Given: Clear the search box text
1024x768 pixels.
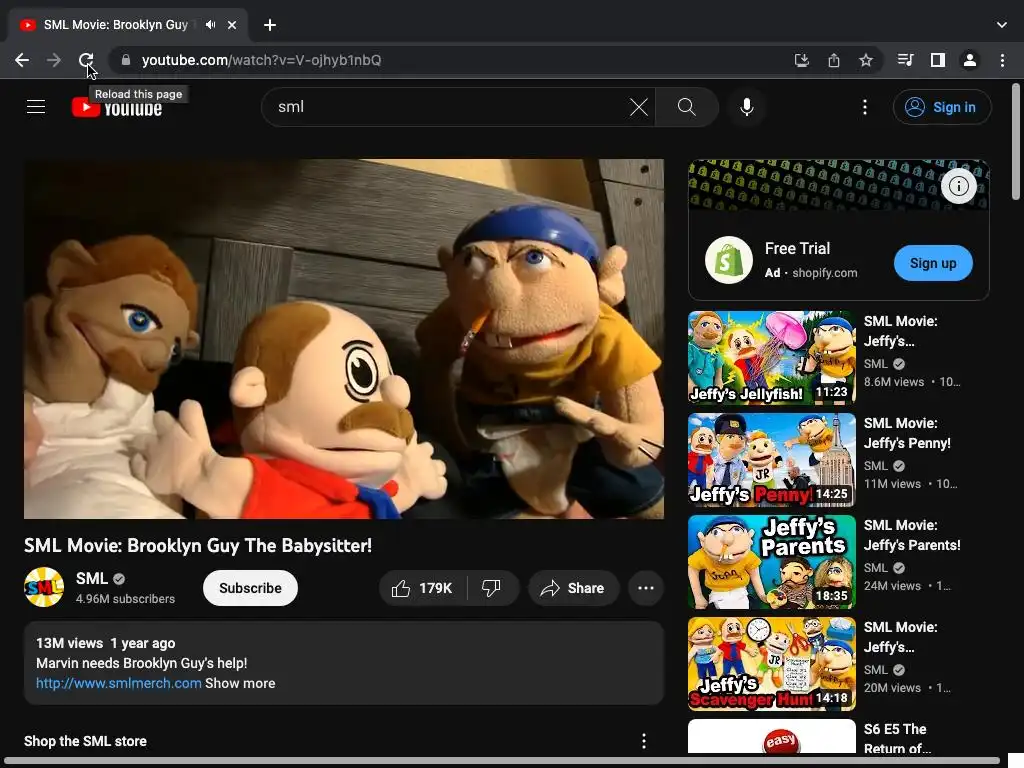Looking at the screenshot, I should [x=639, y=106].
